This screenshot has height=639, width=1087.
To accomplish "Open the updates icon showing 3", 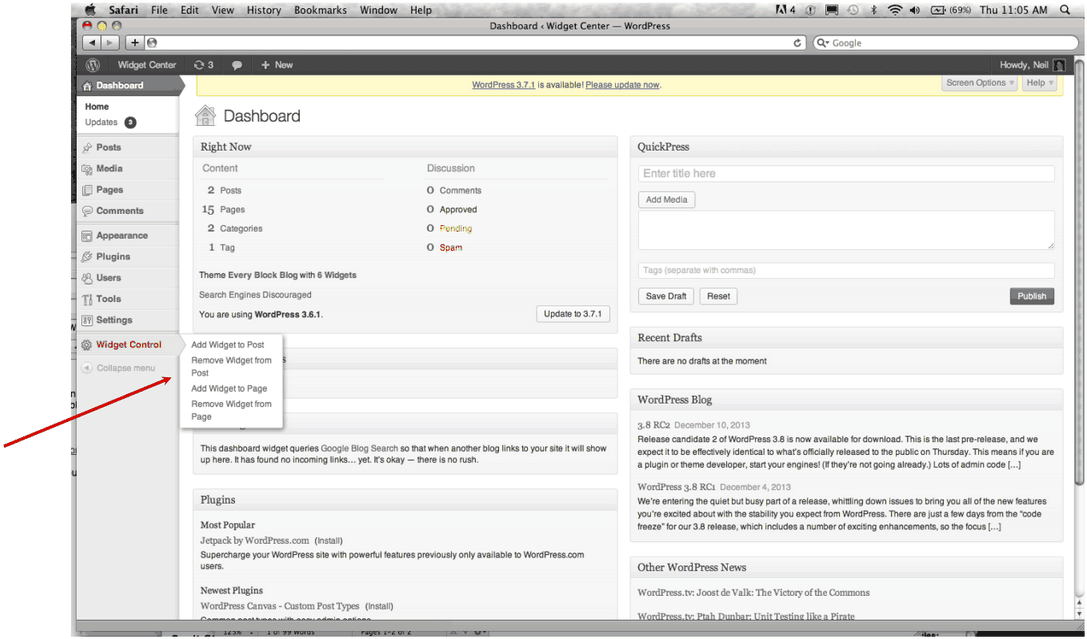I will pyautogui.click(x=203, y=64).
